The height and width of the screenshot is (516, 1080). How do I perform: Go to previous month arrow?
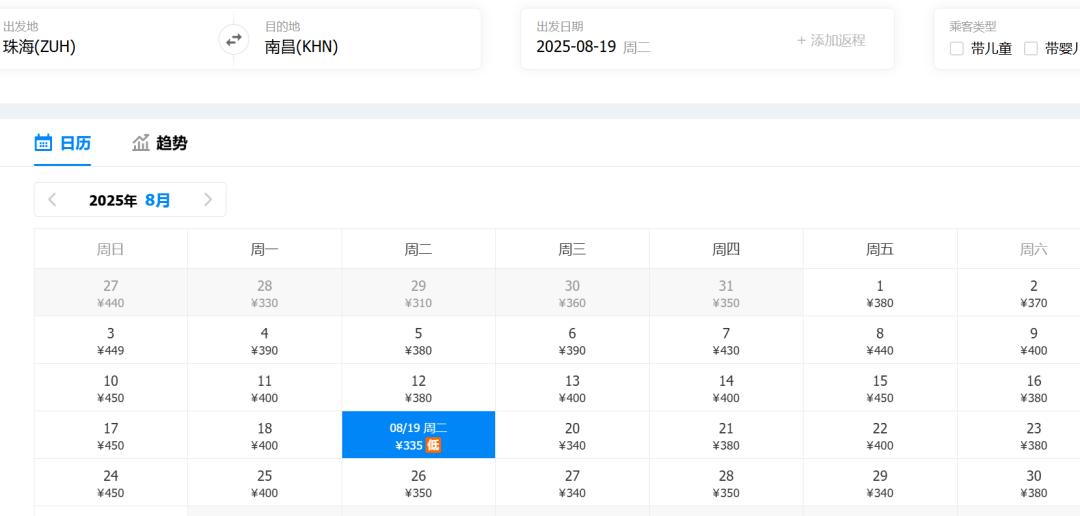pos(52,200)
